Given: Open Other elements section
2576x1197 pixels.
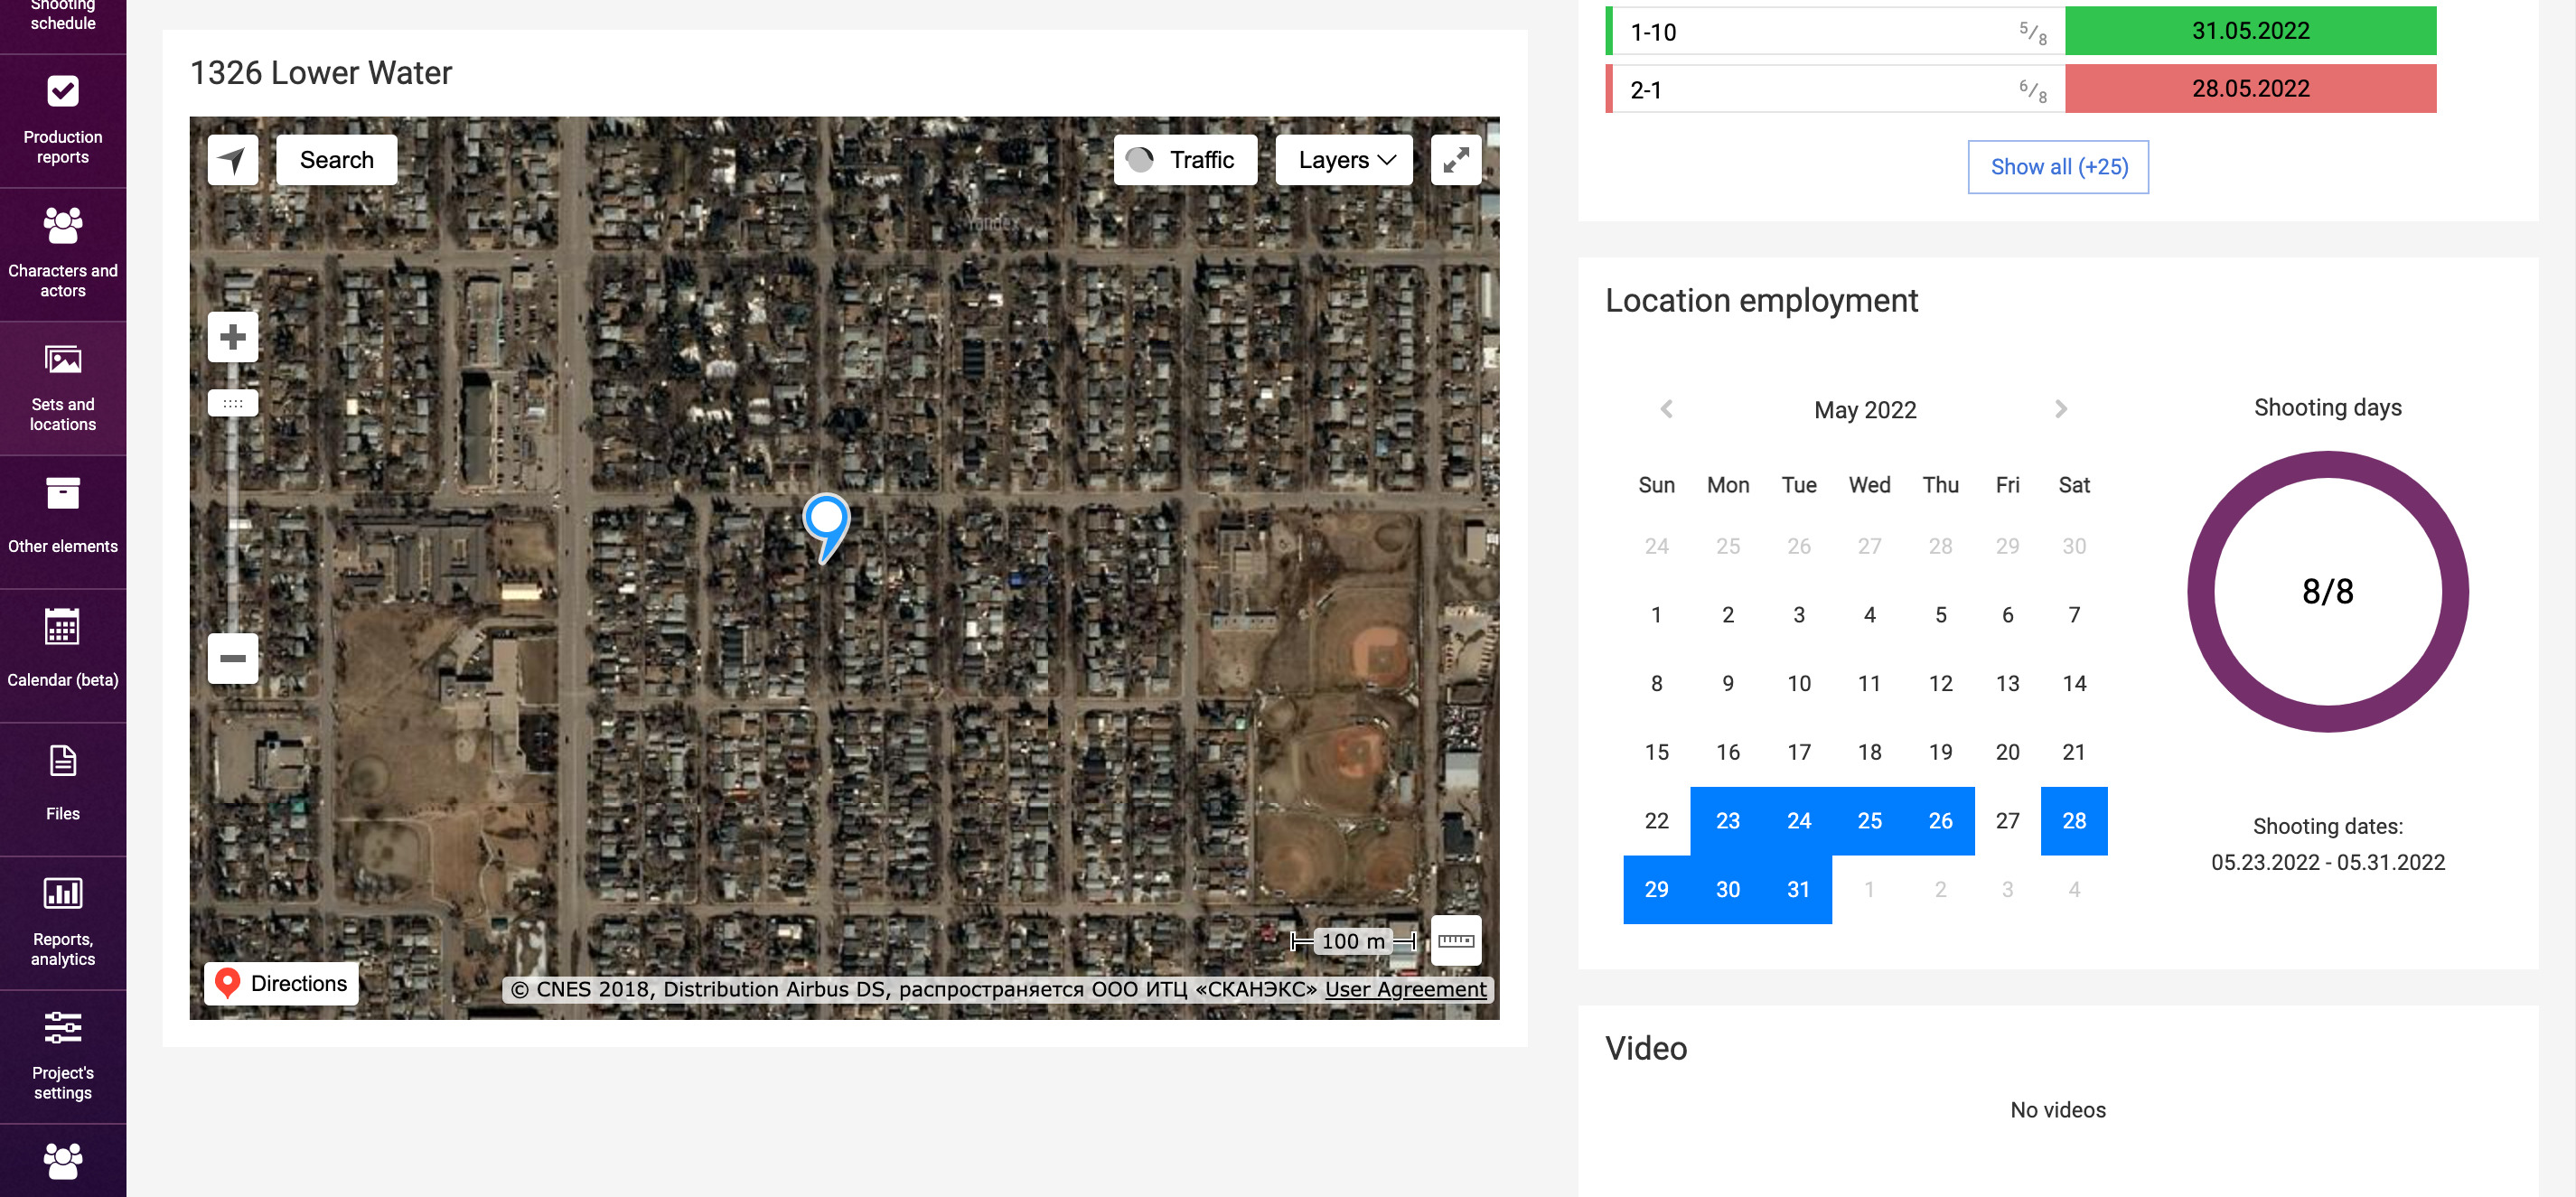Looking at the screenshot, I should pos(63,521).
